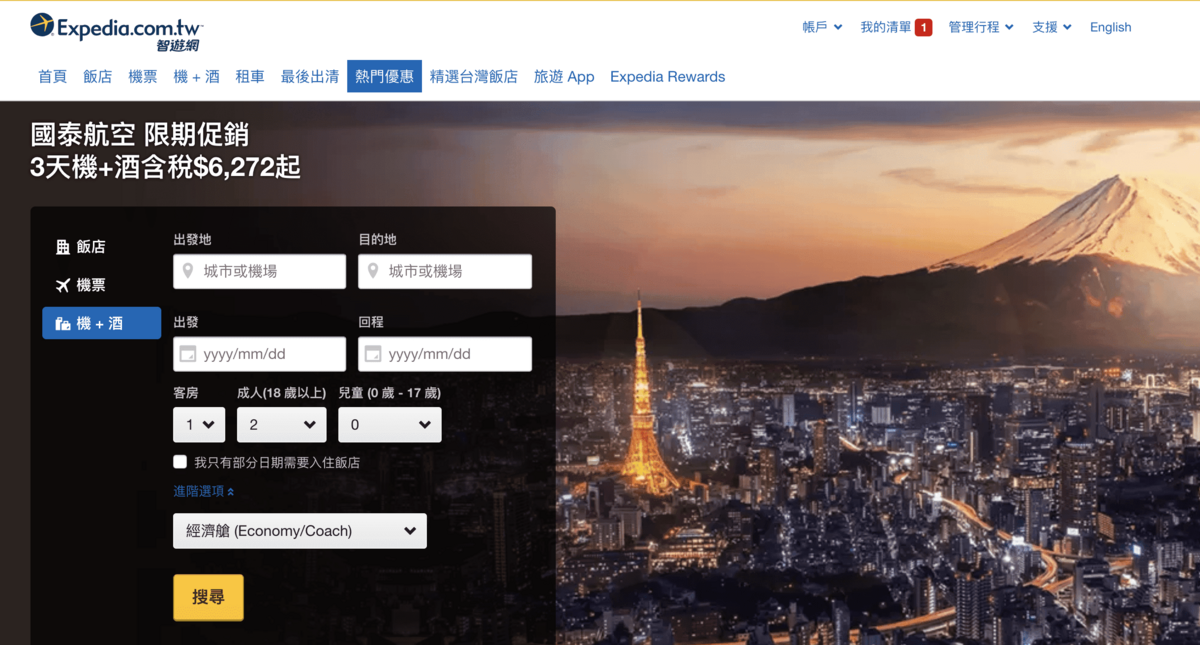
Task: Click the 國泰航空 限期促銷 promo headline
Action: pos(140,135)
